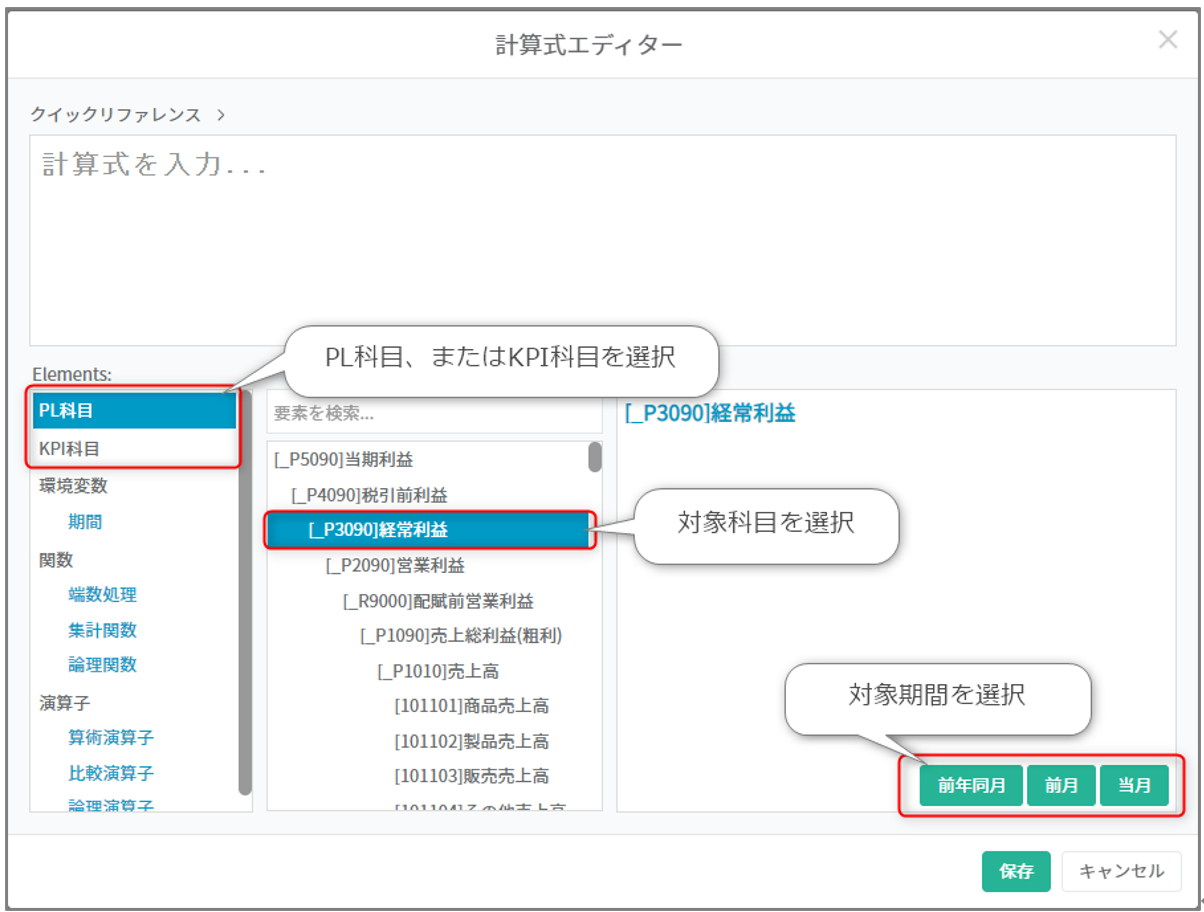Select KPI科目 in the Elements list

coord(134,449)
